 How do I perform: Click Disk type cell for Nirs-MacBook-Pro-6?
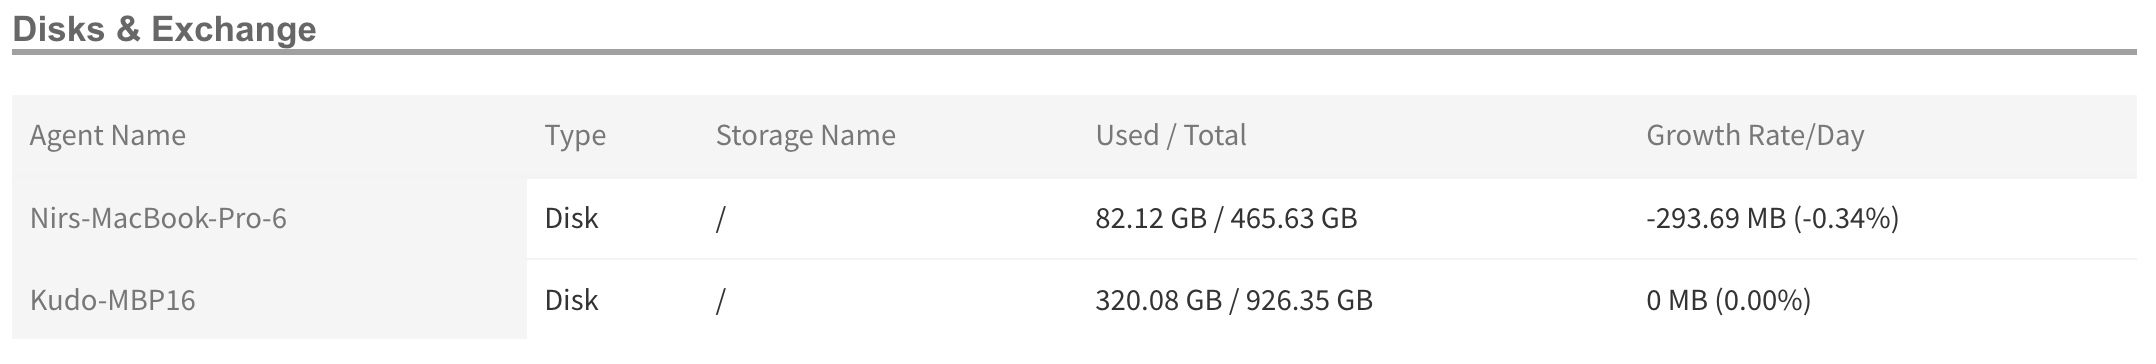point(571,218)
